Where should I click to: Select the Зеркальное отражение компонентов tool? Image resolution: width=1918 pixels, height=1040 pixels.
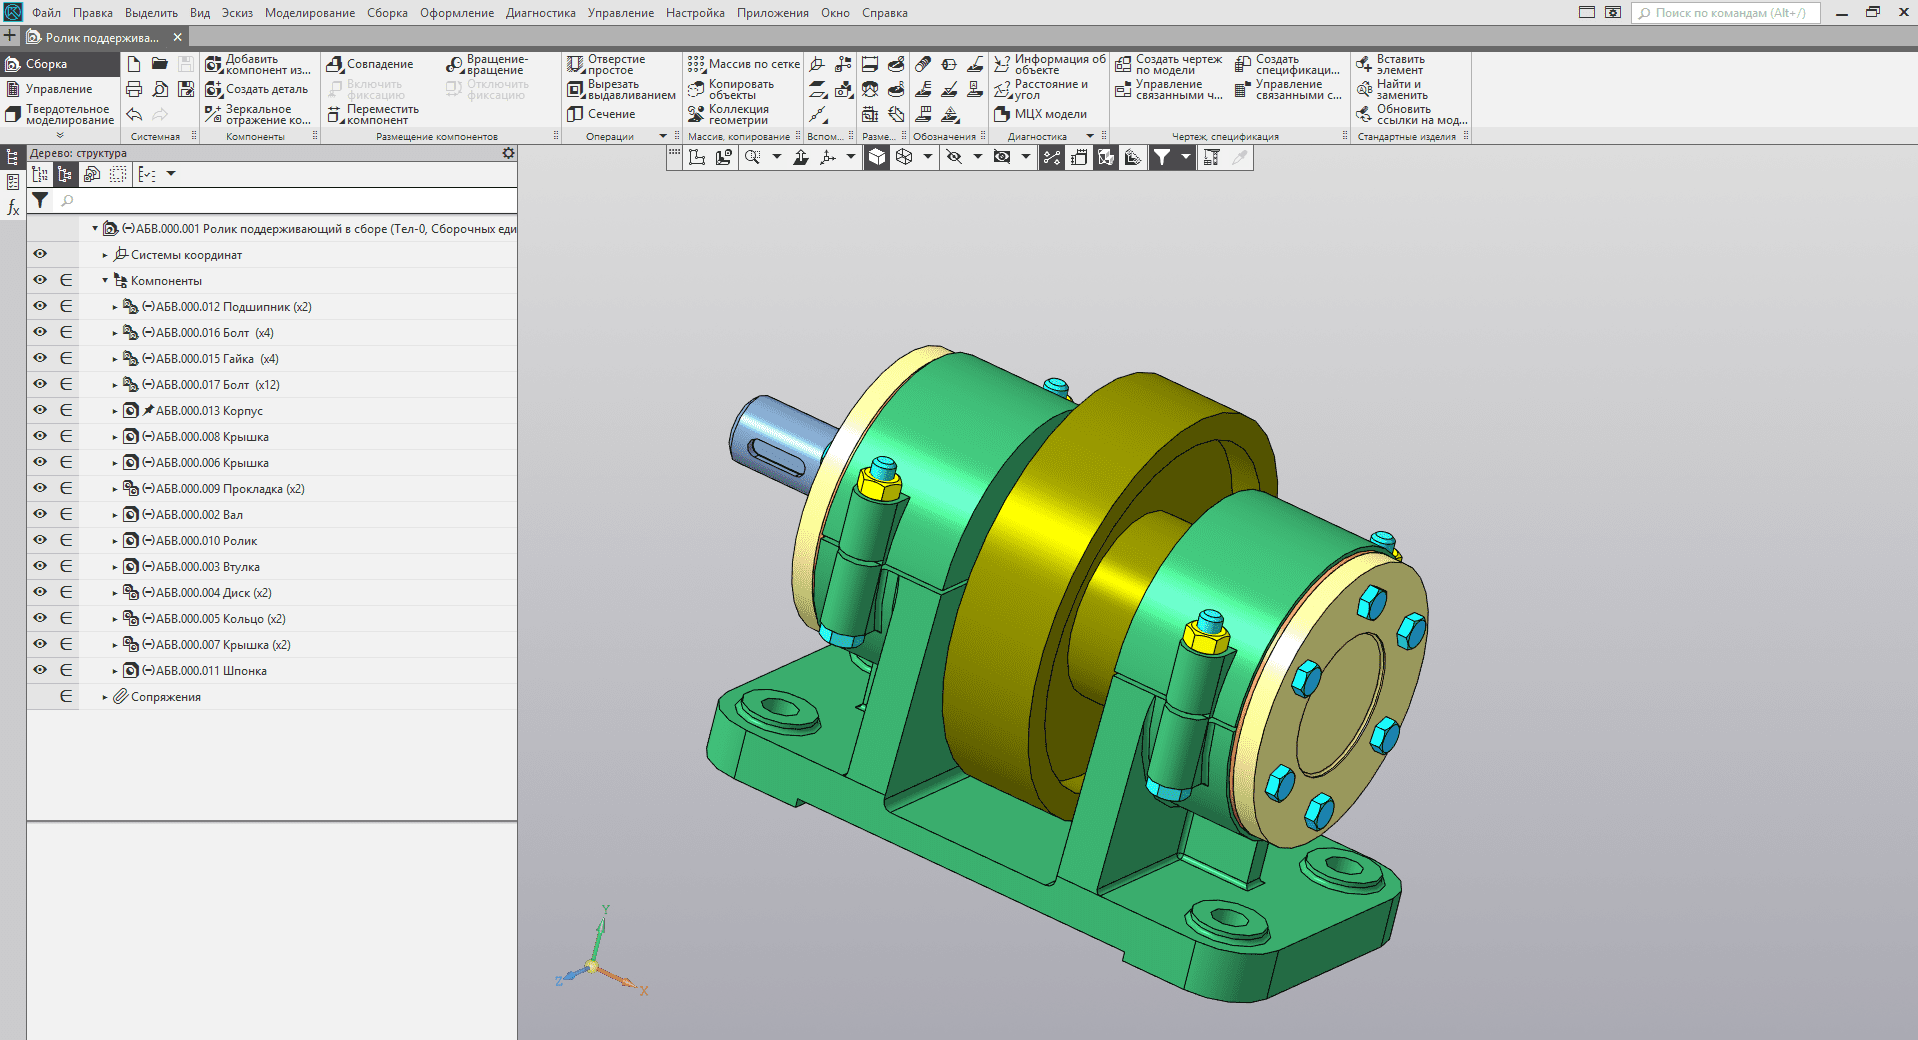pos(258,115)
